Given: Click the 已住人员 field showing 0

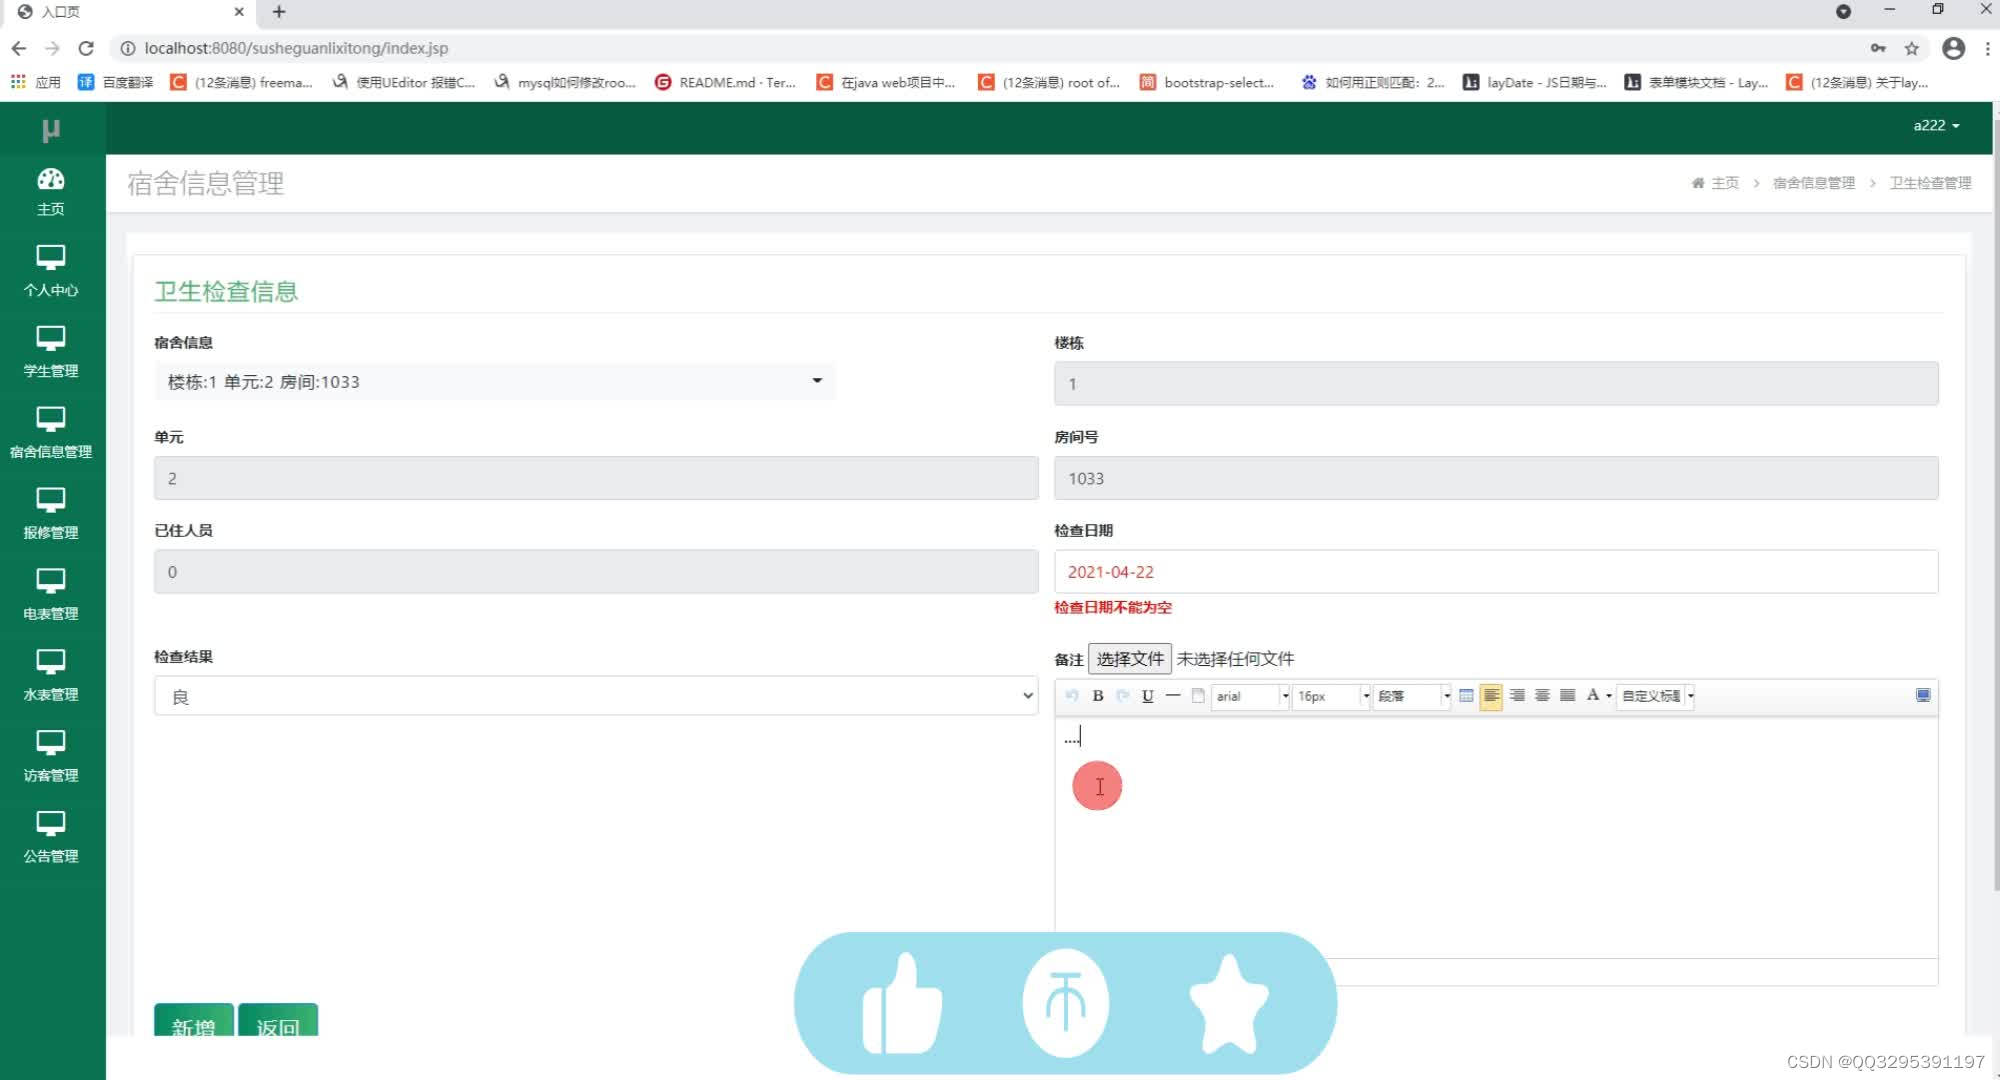Looking at the screenshot, I should coord(596,572).
